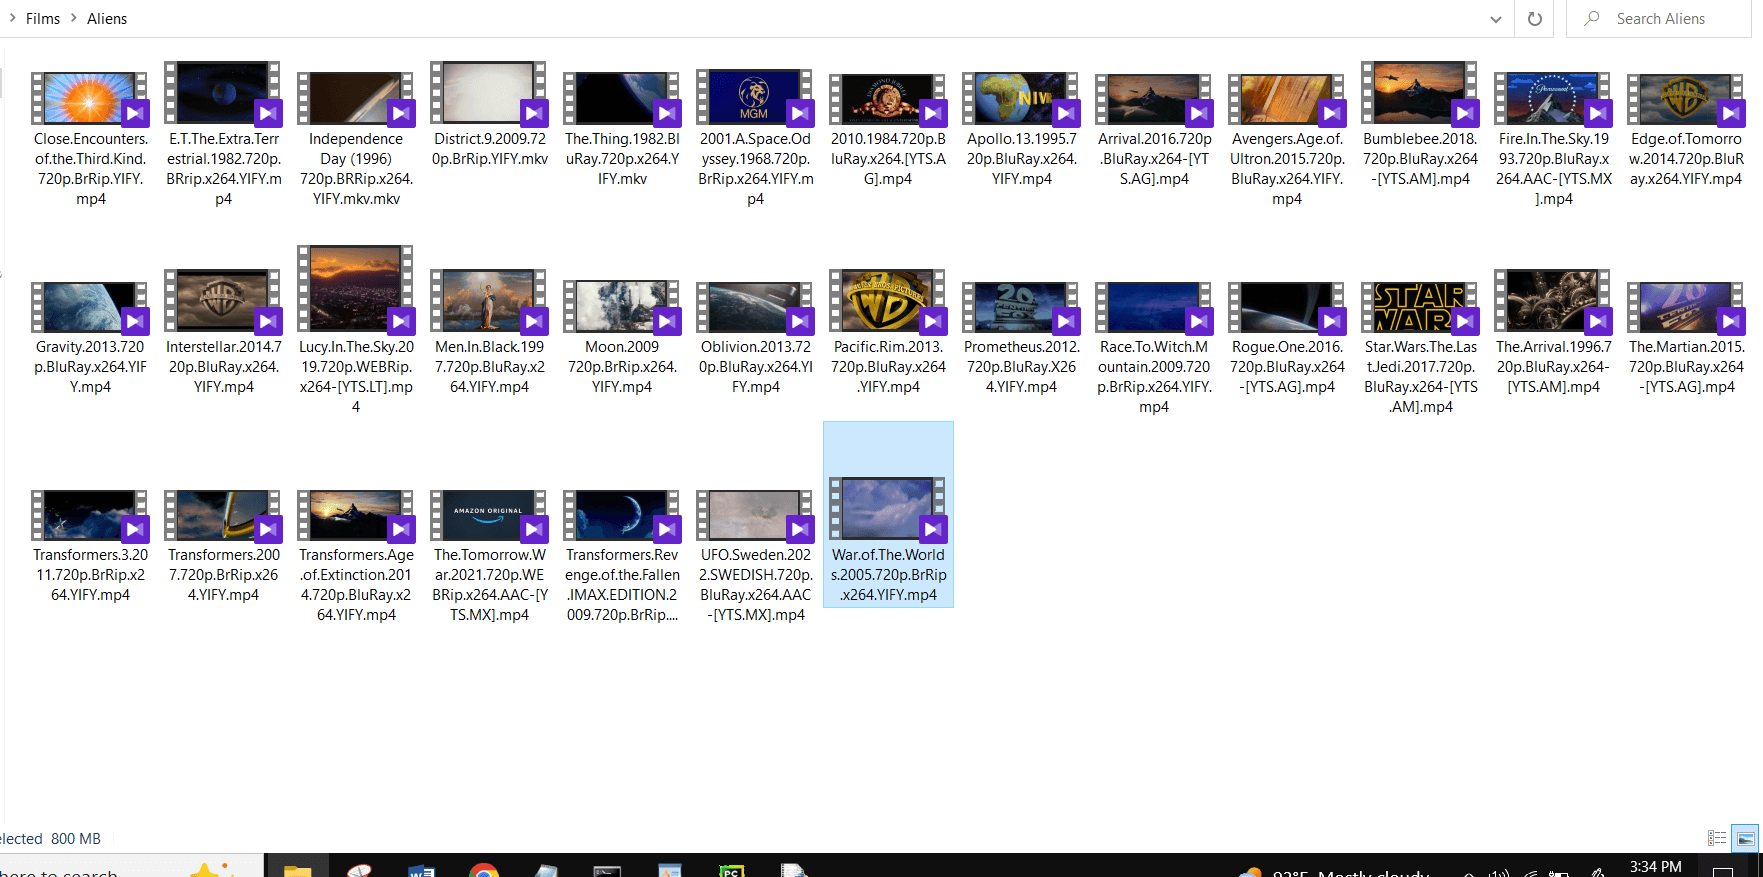Select the Edge.of.Tomorrow.2014 video icon
Image resolution: width=1763 pixels, height=877 pixels.
(x=1686, y=99)
